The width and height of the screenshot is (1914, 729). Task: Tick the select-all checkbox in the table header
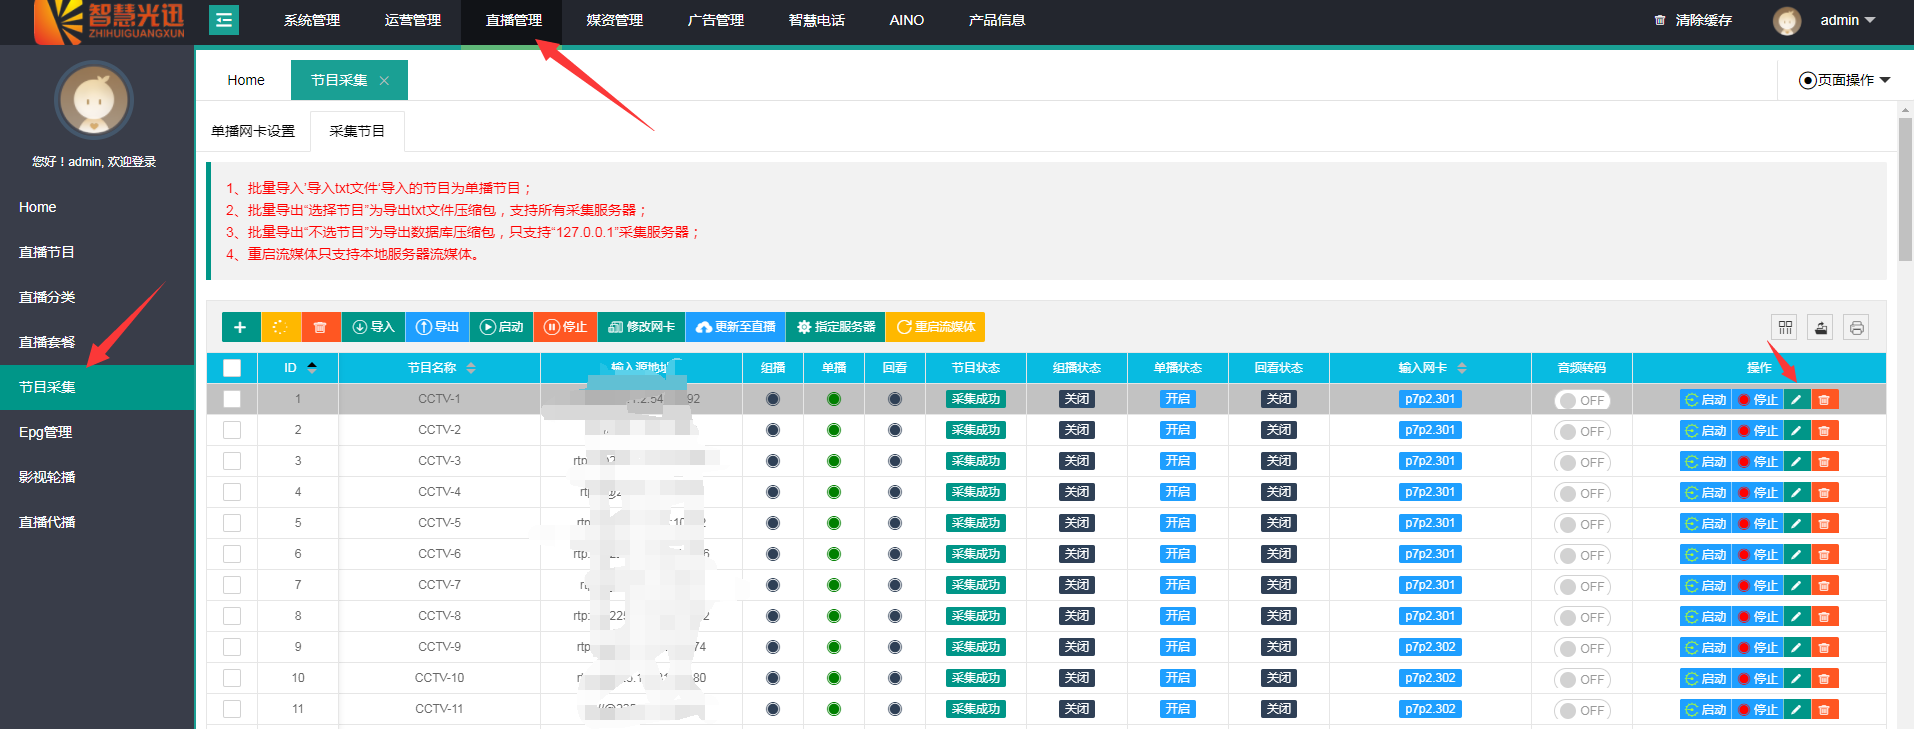[x=232, y=368]
